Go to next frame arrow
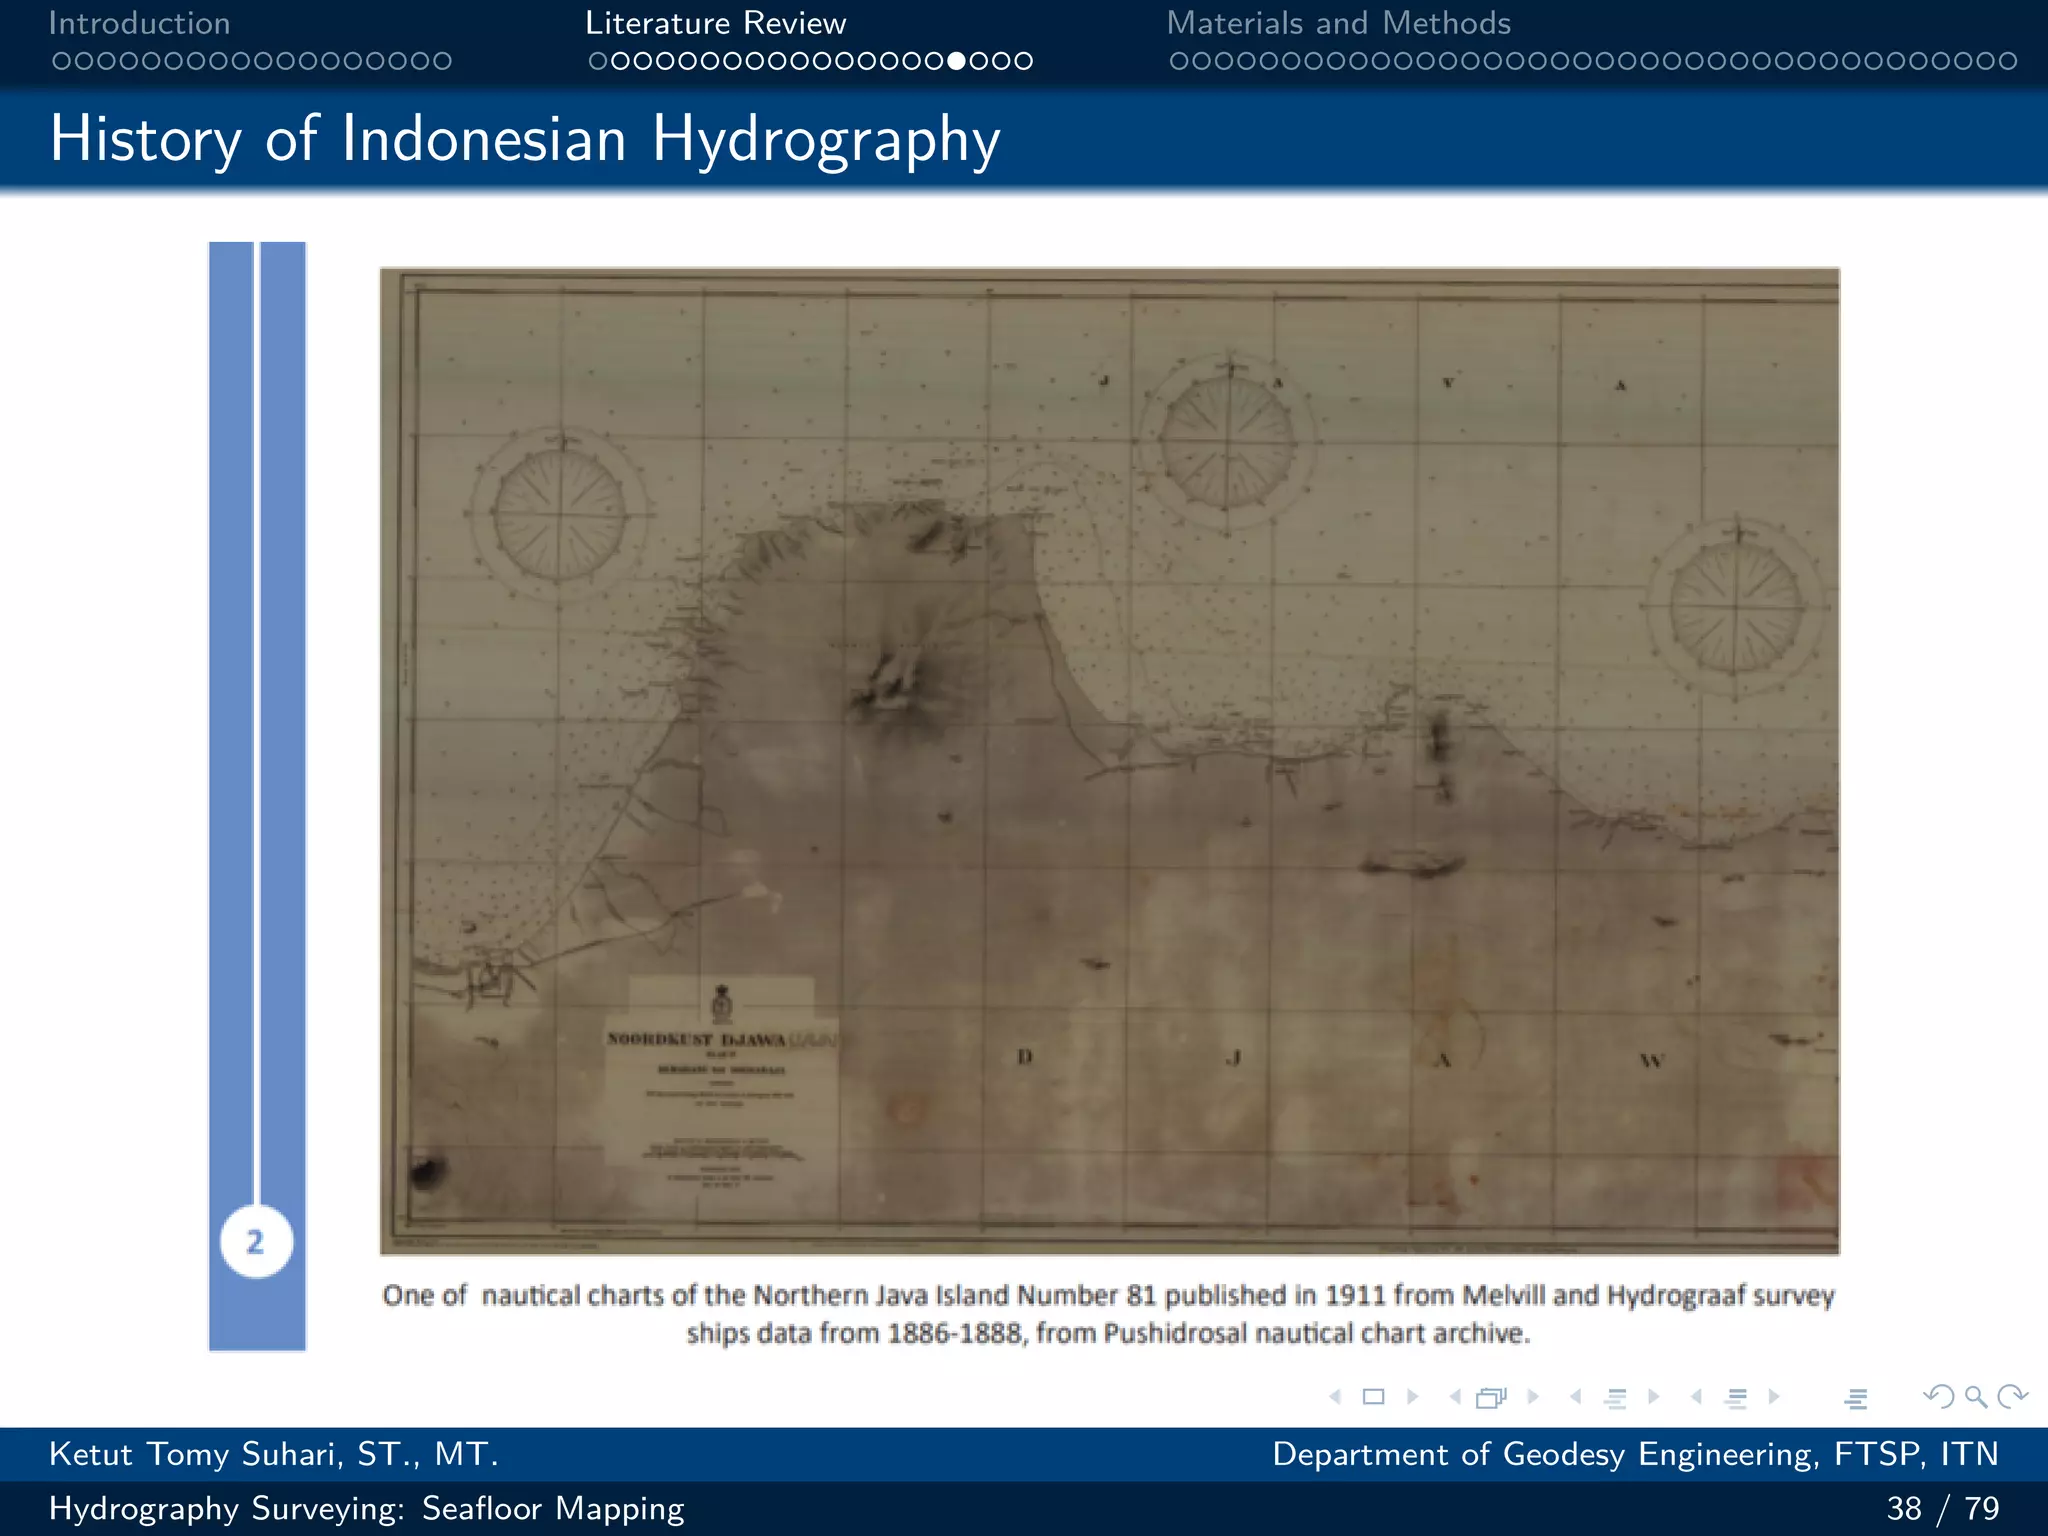Image resolution: width=2048 pixels, height=1536 pixels. [x=1533, y=1397]
